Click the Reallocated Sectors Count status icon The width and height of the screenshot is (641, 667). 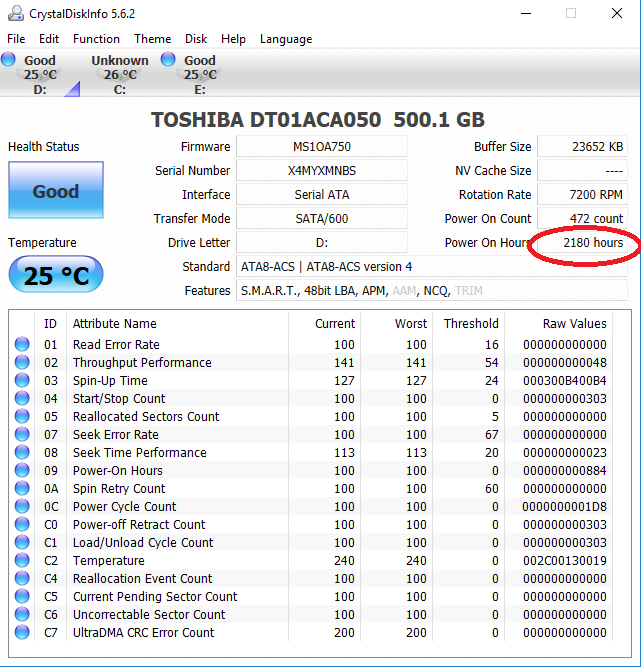click(22, 417)
